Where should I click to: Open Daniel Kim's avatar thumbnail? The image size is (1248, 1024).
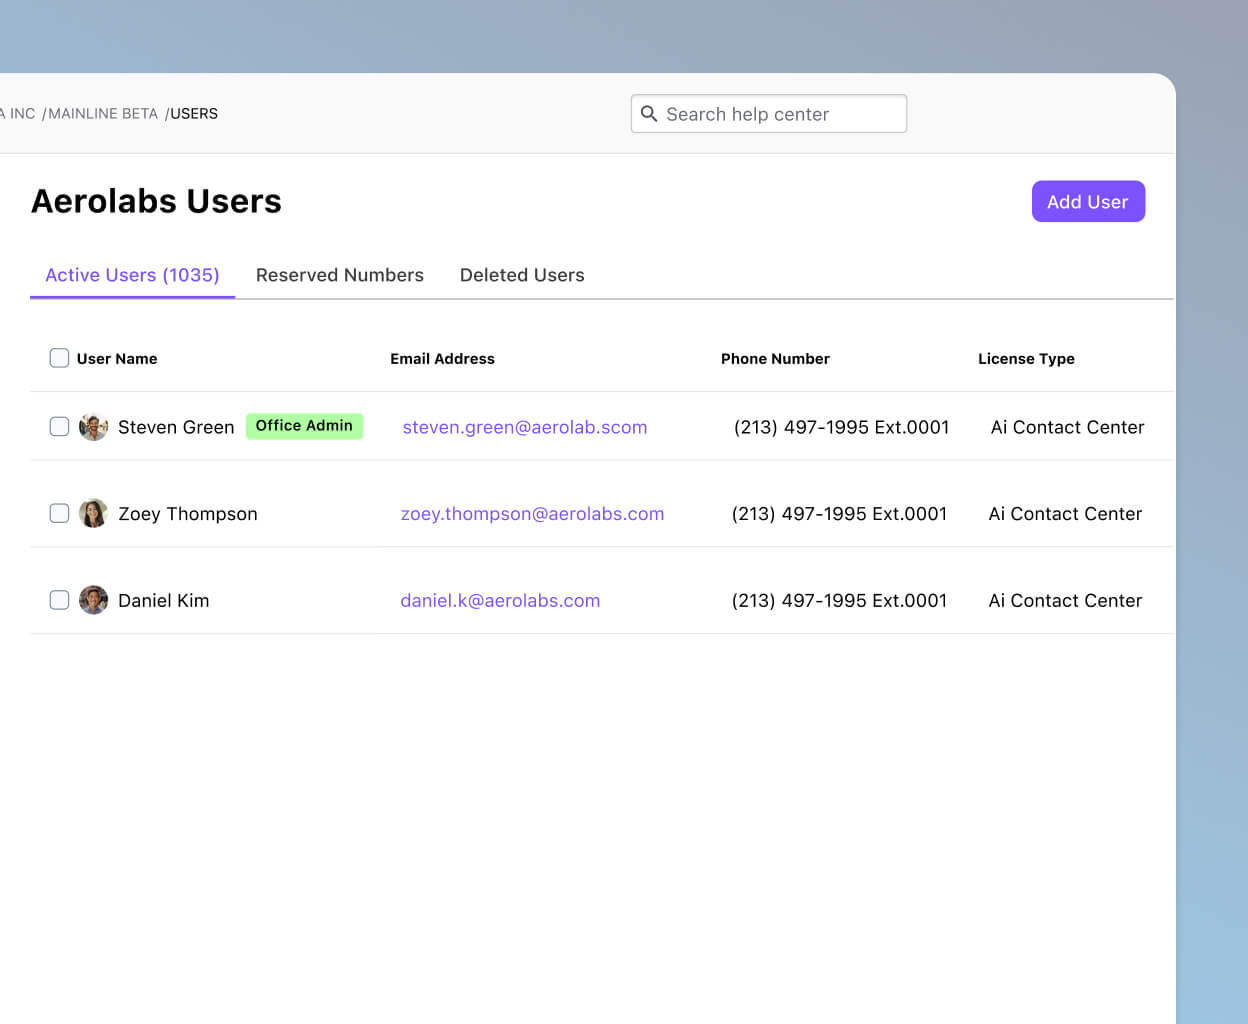pyautogui.click(x=93, y=600)
